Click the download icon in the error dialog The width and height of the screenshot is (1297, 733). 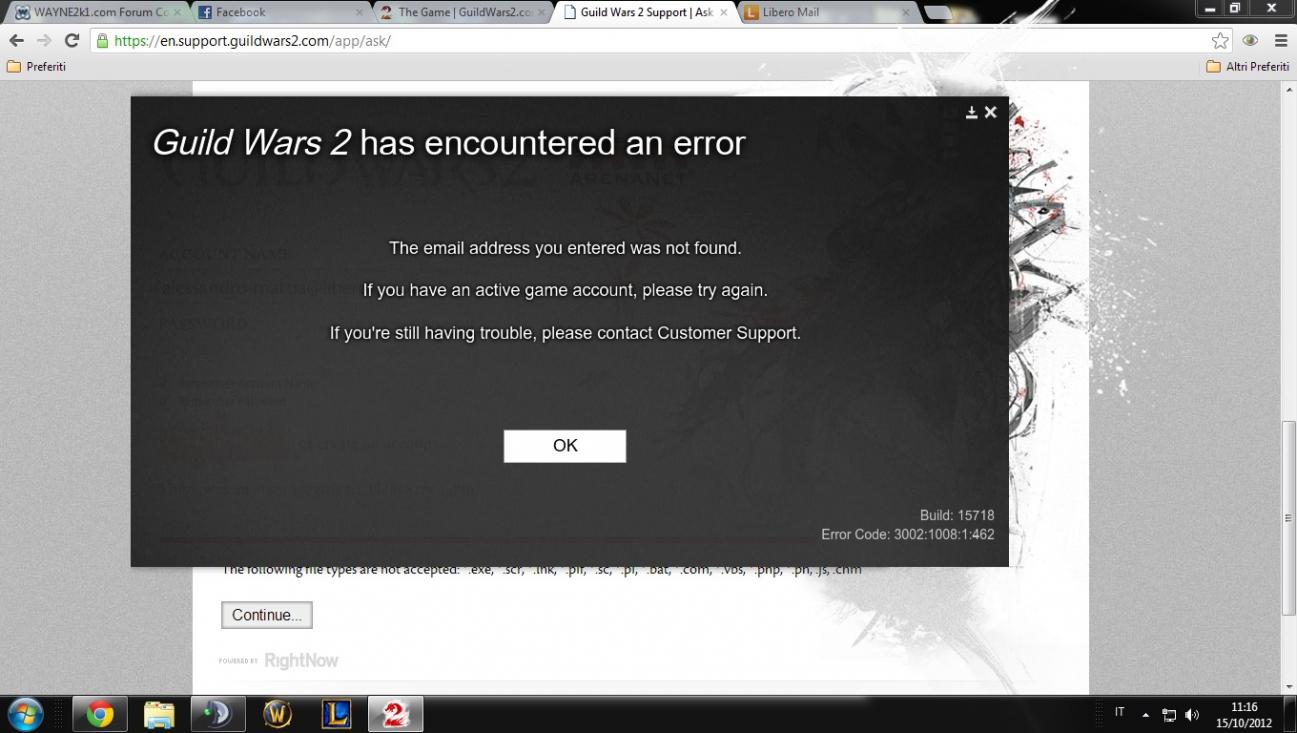tap(971, 113)
